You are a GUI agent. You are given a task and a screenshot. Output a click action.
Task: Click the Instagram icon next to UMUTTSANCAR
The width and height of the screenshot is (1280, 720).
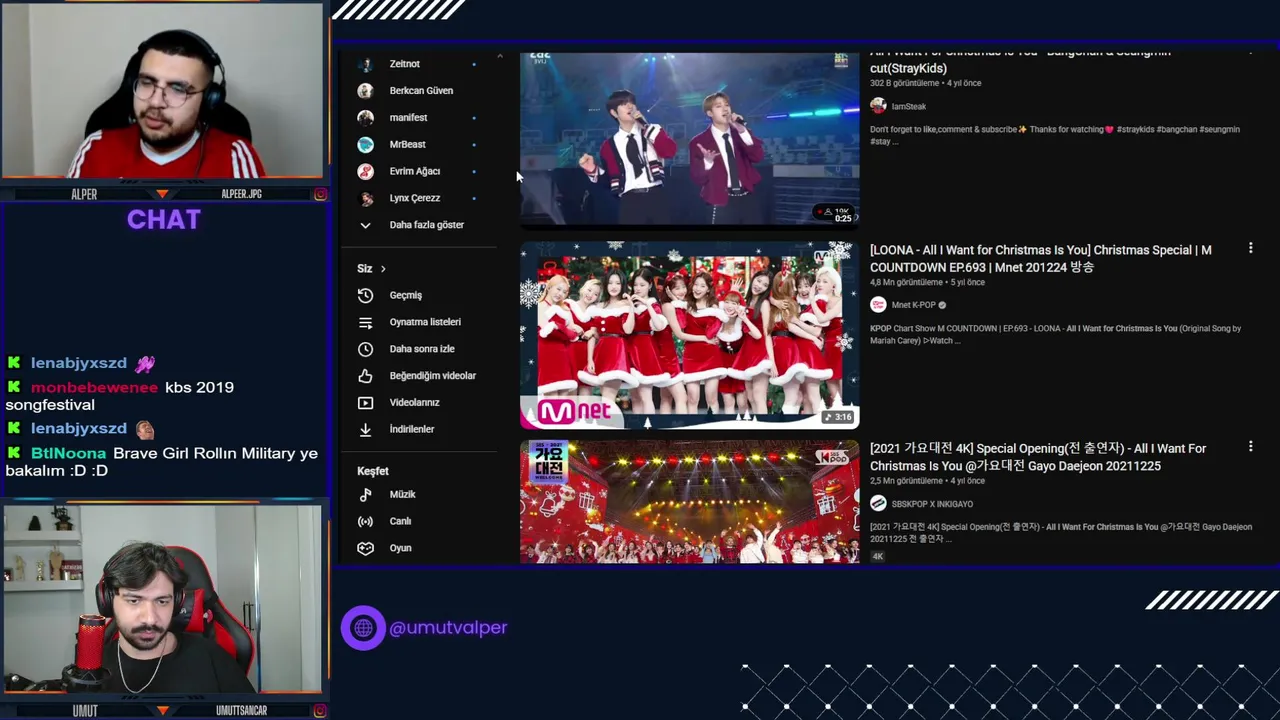320,711
